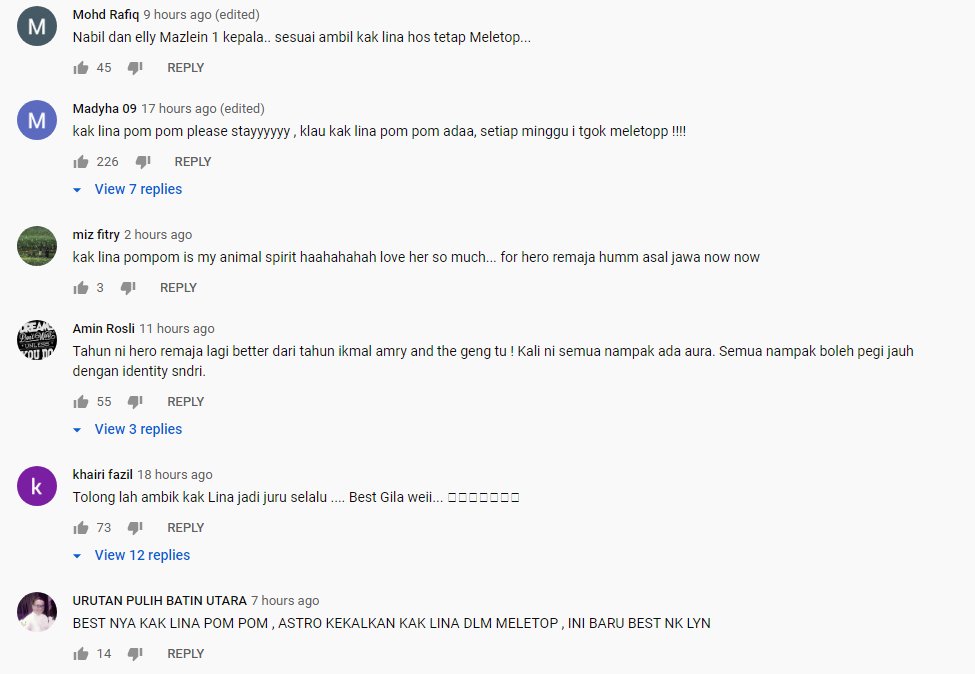Dislike URUTAN PULIH BATIN UTARA's comment

click(135, 653)
